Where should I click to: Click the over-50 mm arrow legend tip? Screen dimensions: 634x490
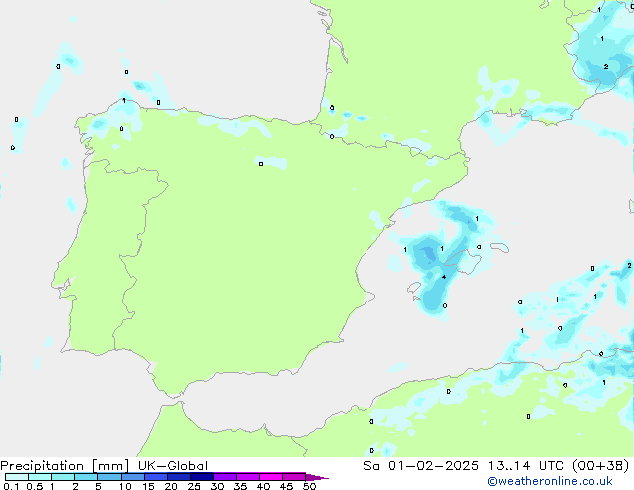click(317, 477)
